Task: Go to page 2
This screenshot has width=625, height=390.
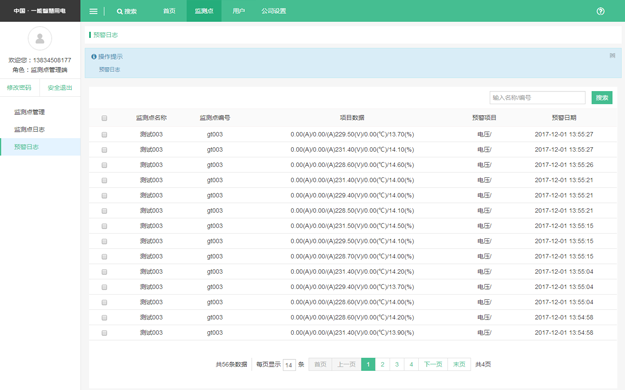Action: pos(382,364)
